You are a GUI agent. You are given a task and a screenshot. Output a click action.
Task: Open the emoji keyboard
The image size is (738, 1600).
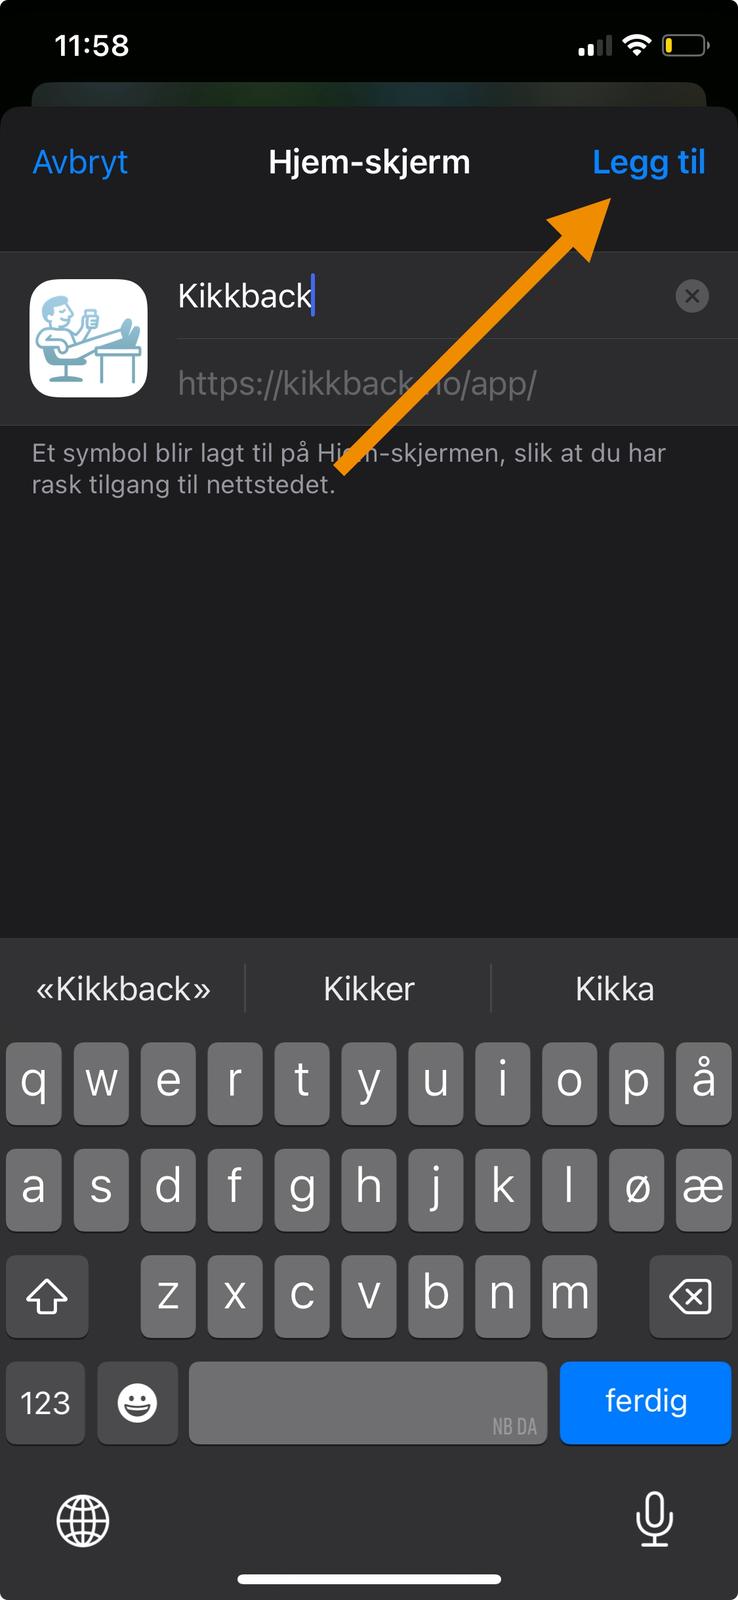[x=137, y=1402]
